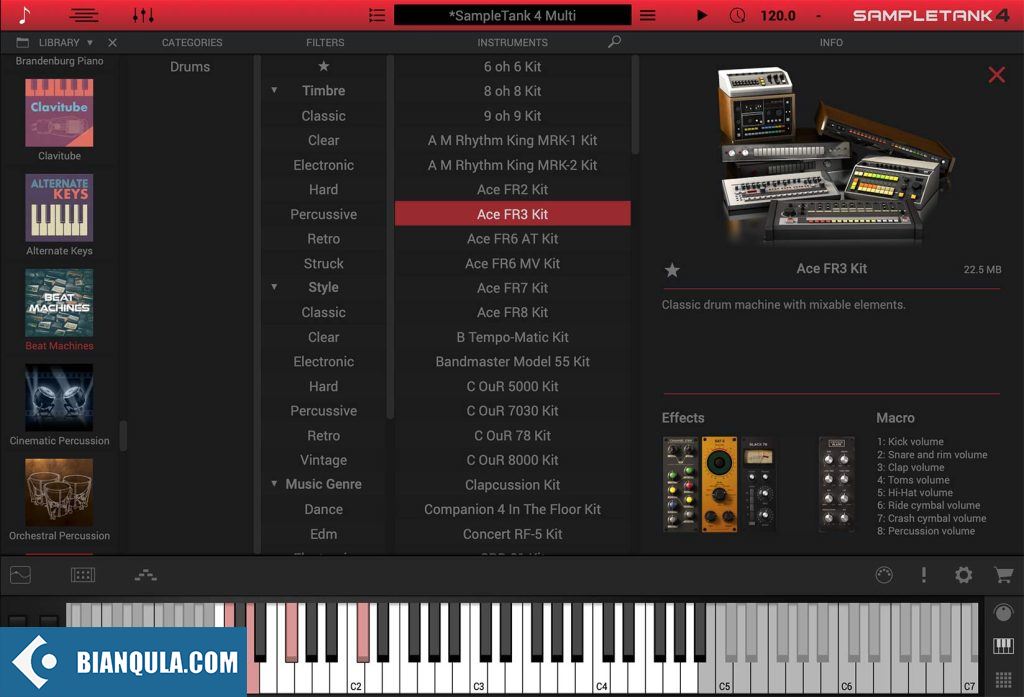Toggle the metronome clock icon
The height and width of the screenshot is (697, 1024).
click(x=737, y=15)
